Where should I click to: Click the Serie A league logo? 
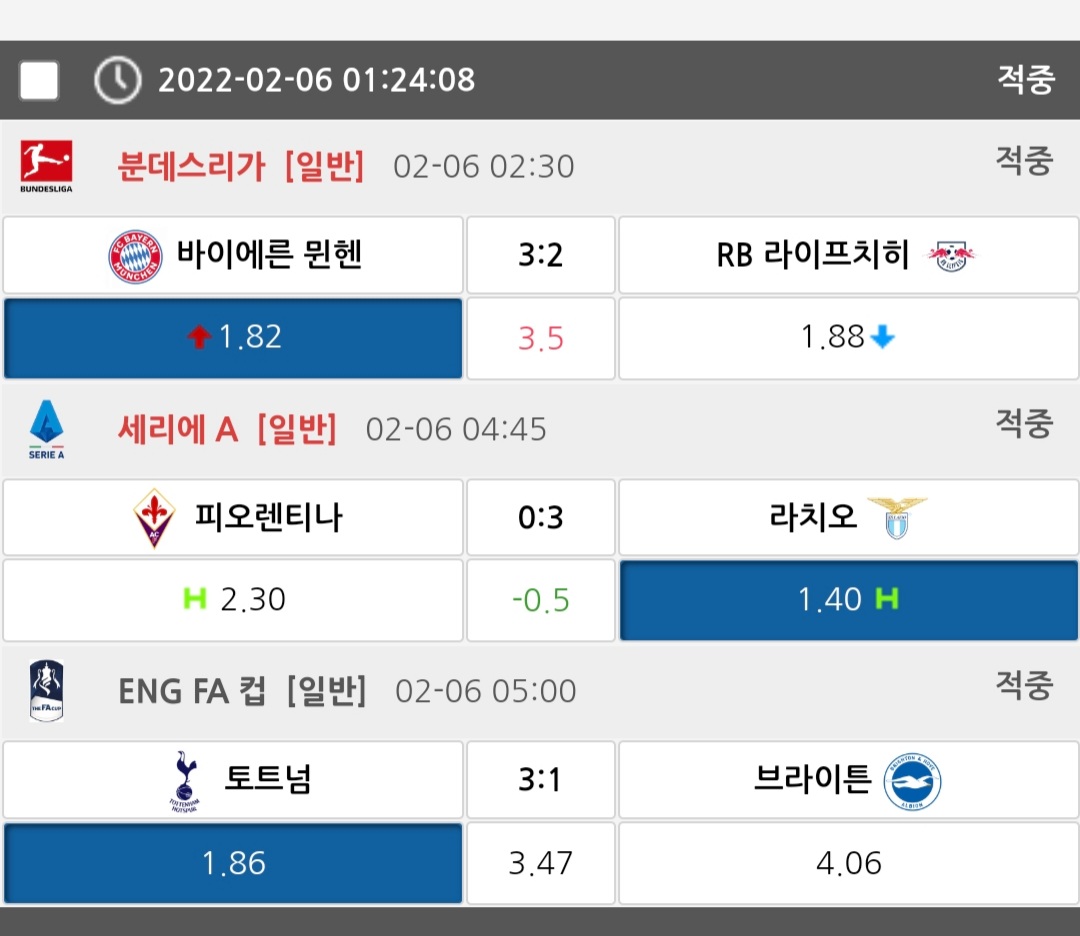pyautogui.click(x=46, y=429)
